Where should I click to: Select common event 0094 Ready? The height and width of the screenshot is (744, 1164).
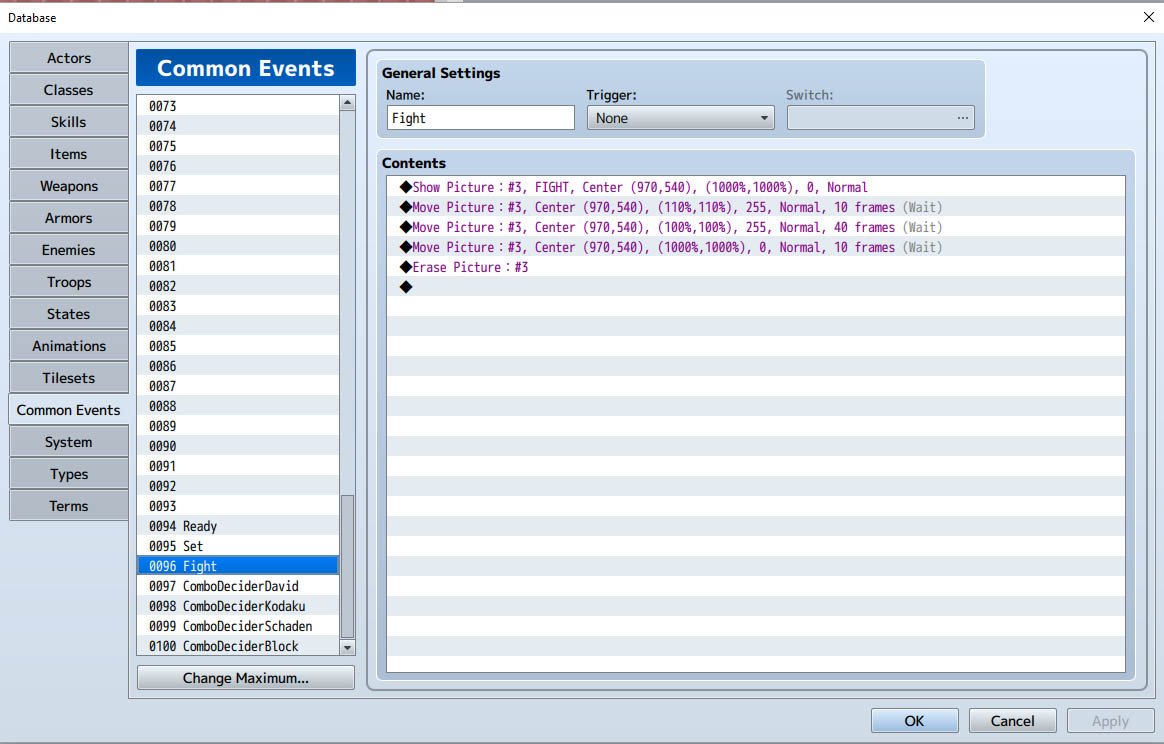(238, 526)
